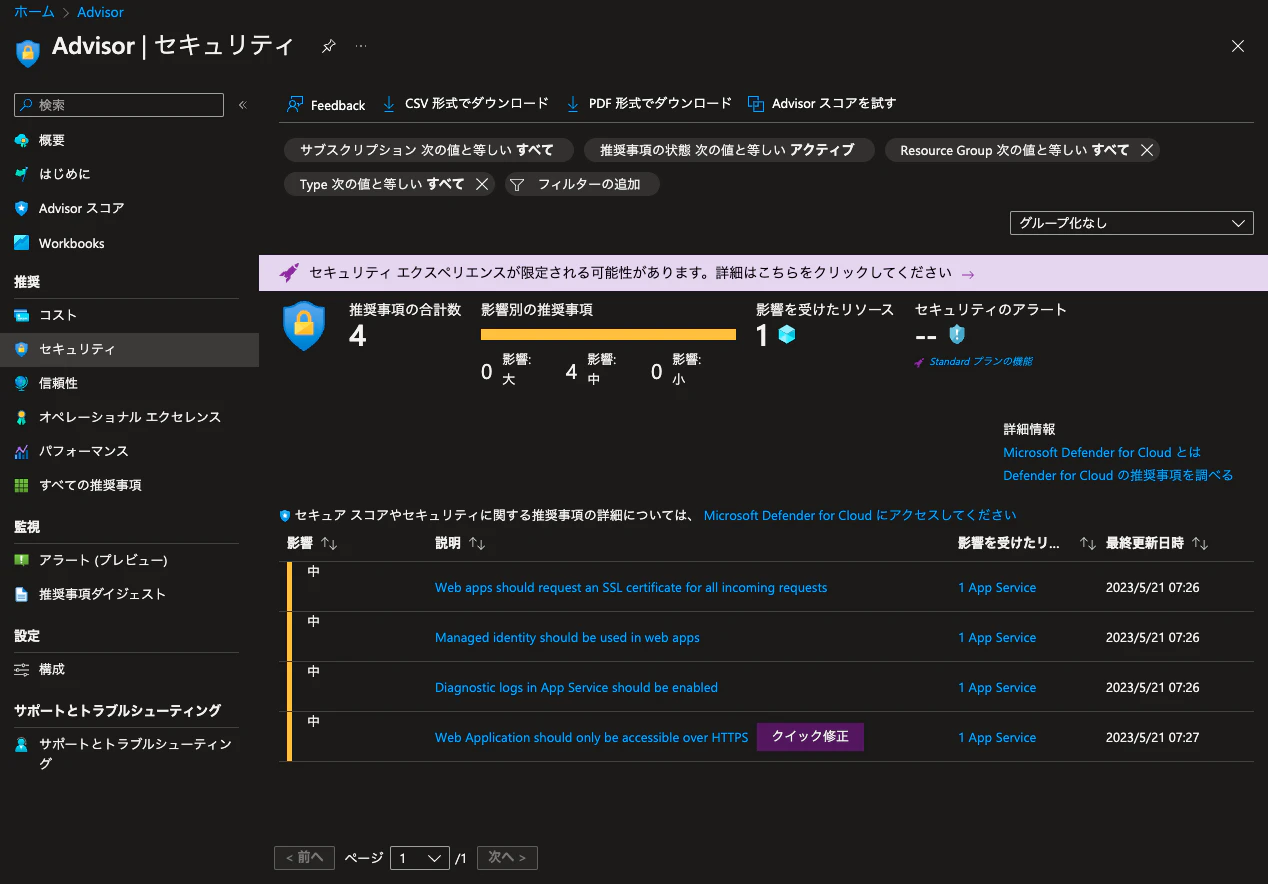Screen dimensions: 1268x884
Task: Click 1 App Service in SSL certificate row
Action: tap(997, 587)
